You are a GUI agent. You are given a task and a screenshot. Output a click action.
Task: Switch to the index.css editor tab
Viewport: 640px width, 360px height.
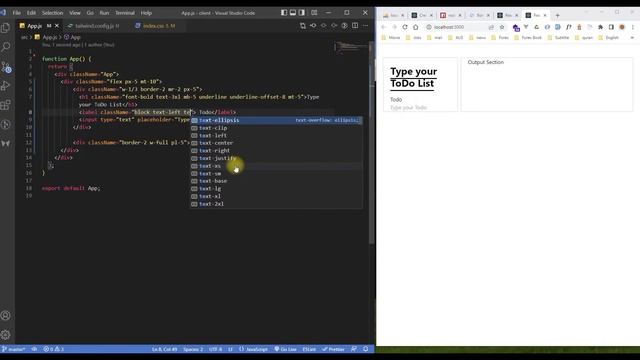(158, 26)
